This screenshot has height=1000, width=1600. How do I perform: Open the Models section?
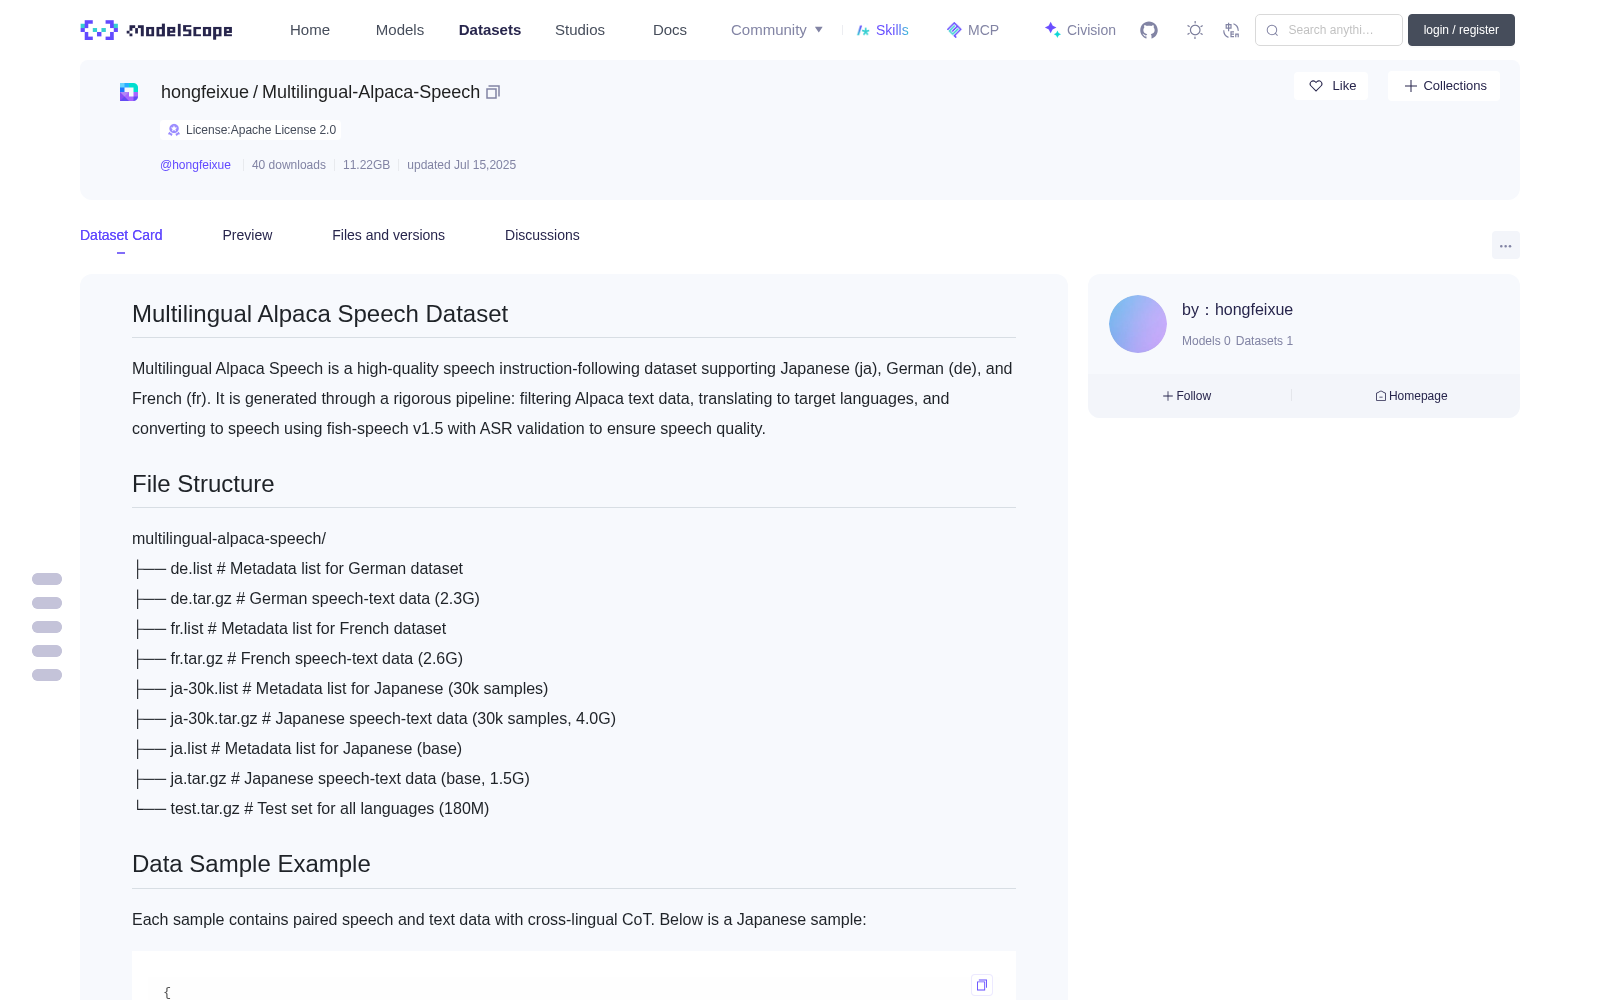tap(400, 30)
